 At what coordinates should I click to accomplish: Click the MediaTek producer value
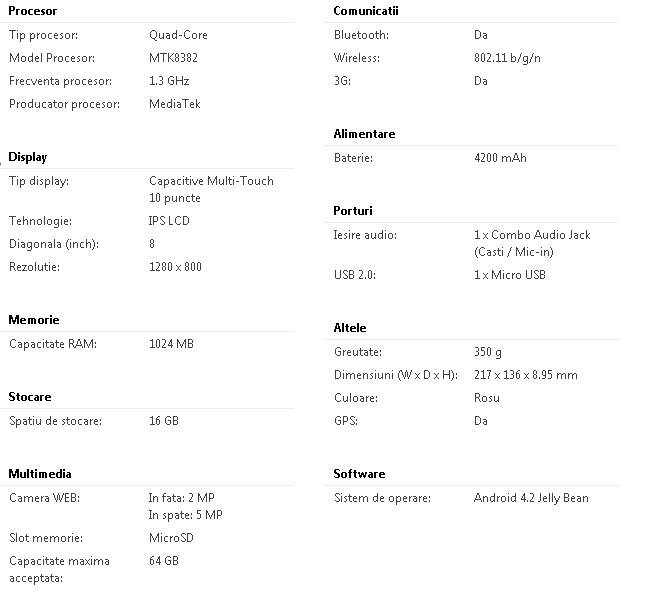coord(175,104)
